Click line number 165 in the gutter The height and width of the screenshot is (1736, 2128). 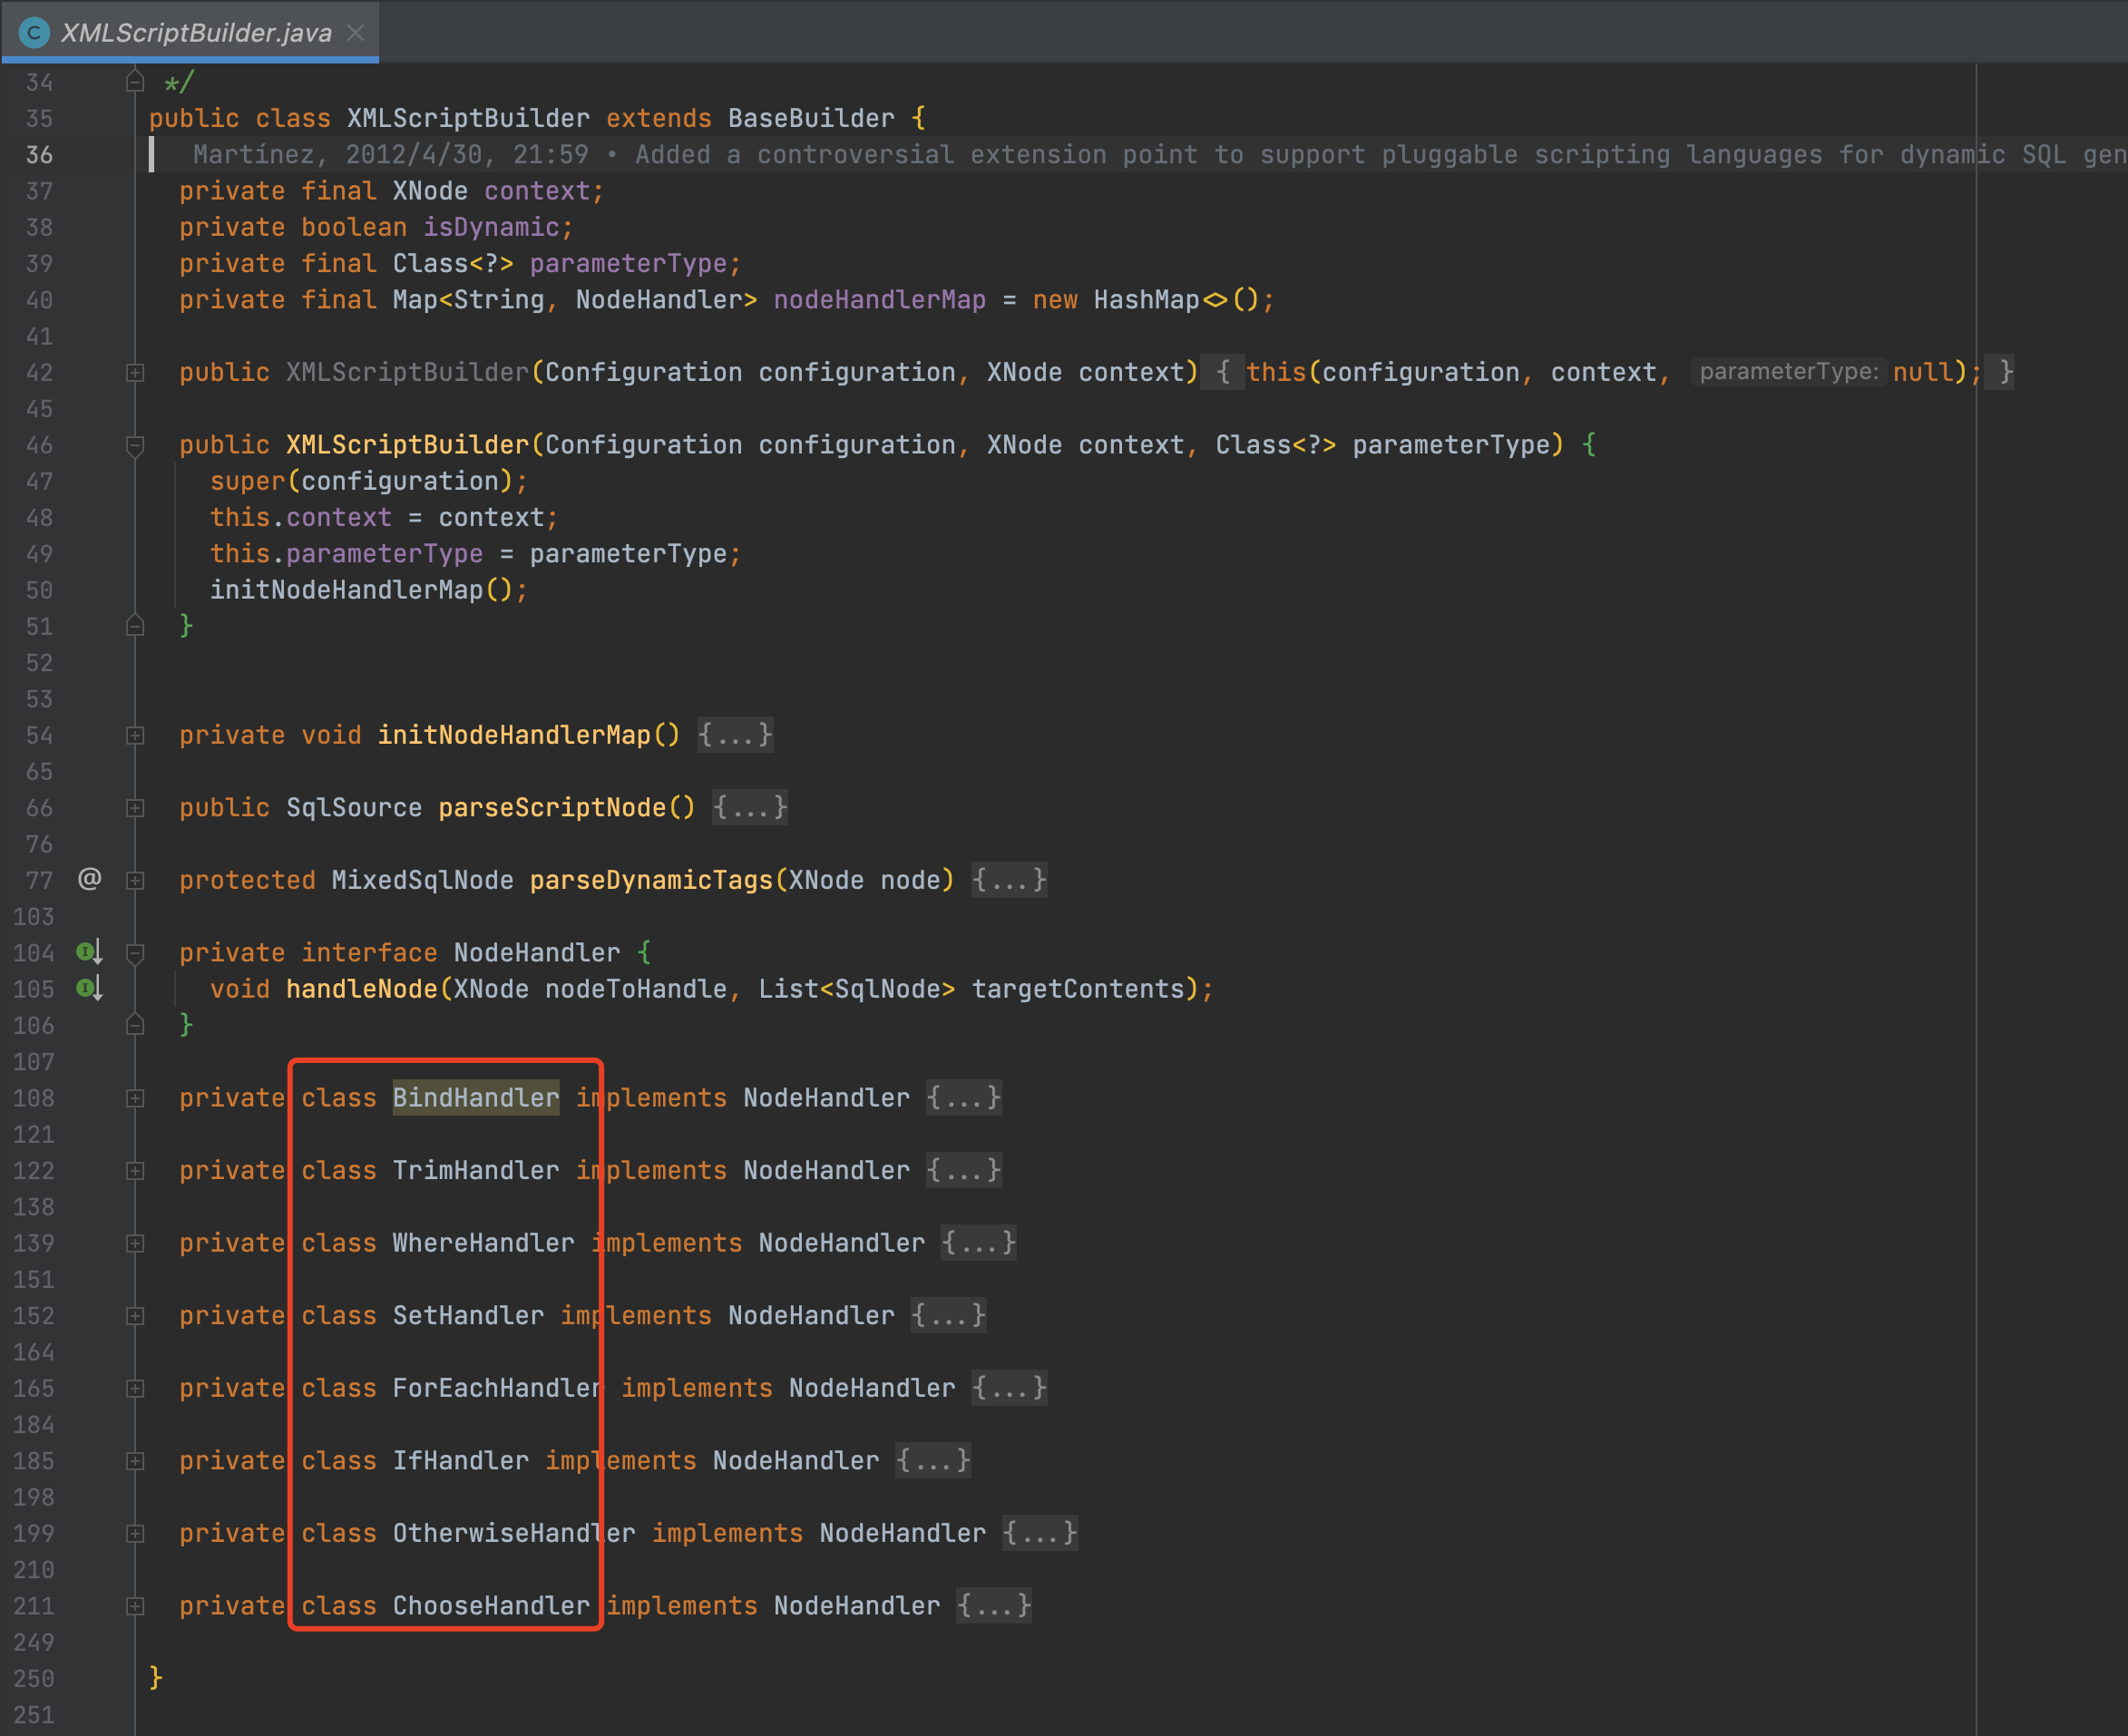(x=34, y=1389)
